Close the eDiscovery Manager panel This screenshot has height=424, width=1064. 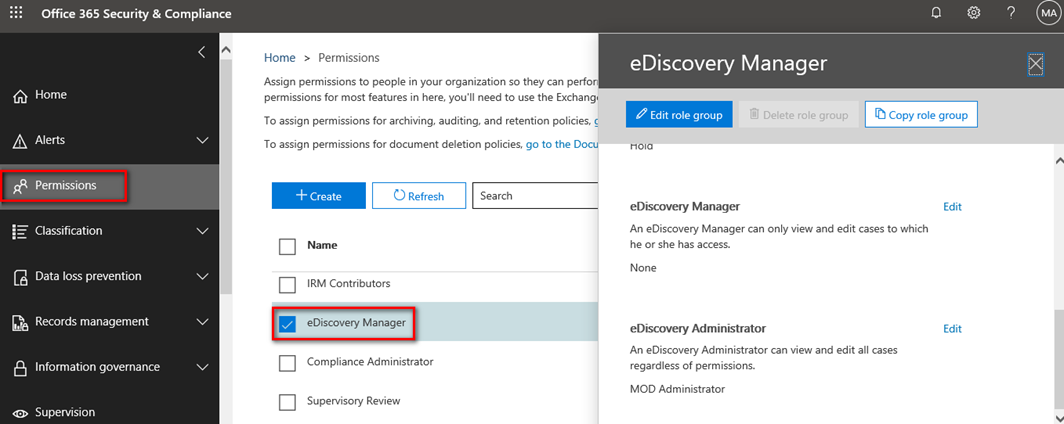pos(1035,64)
